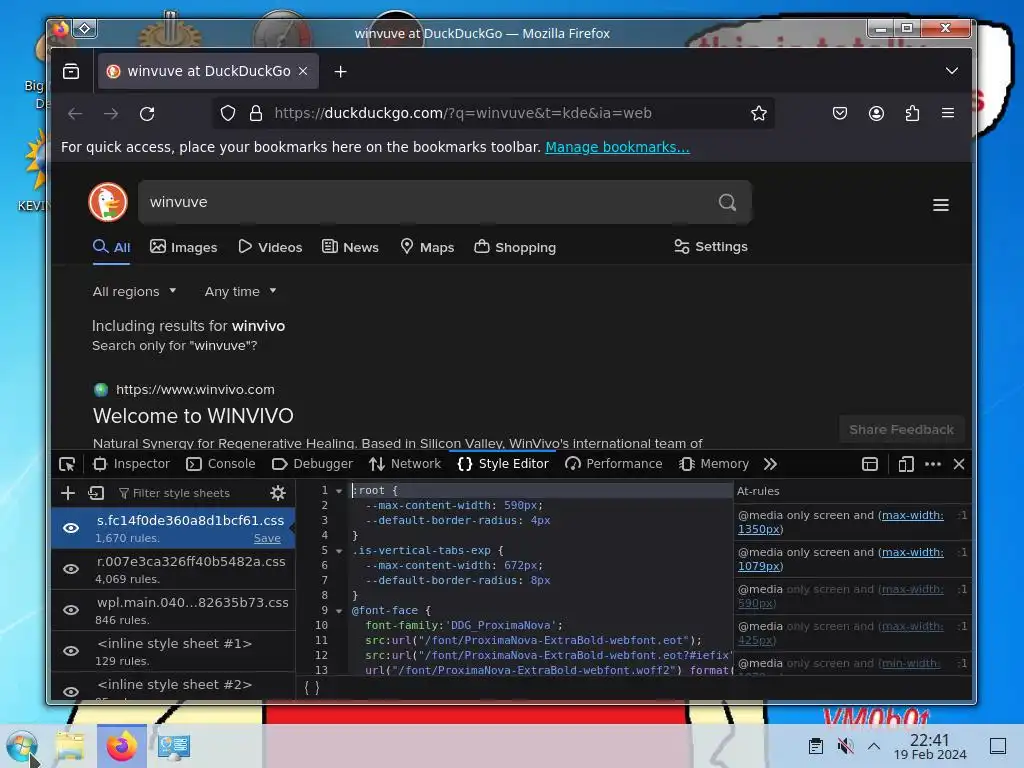Open DuckDuckGo side hamburger menu

click(940, 205)
